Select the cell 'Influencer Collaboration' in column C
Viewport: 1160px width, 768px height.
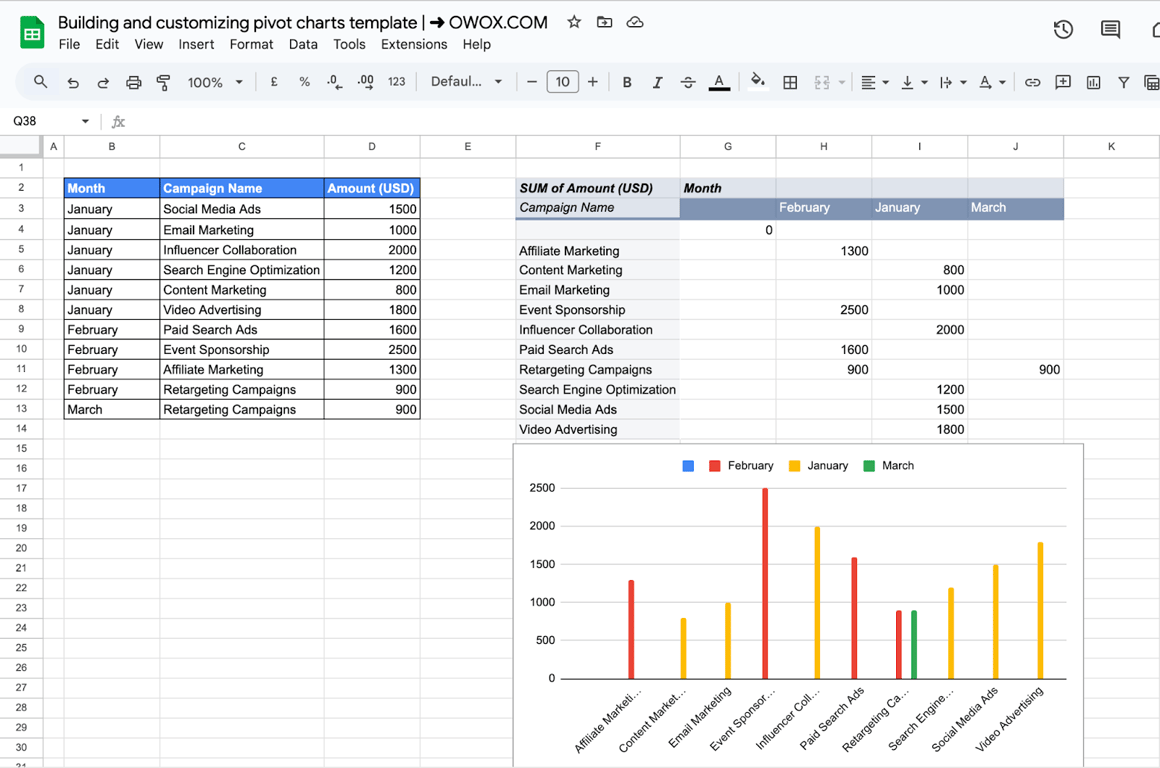click(x=242, y=250)
